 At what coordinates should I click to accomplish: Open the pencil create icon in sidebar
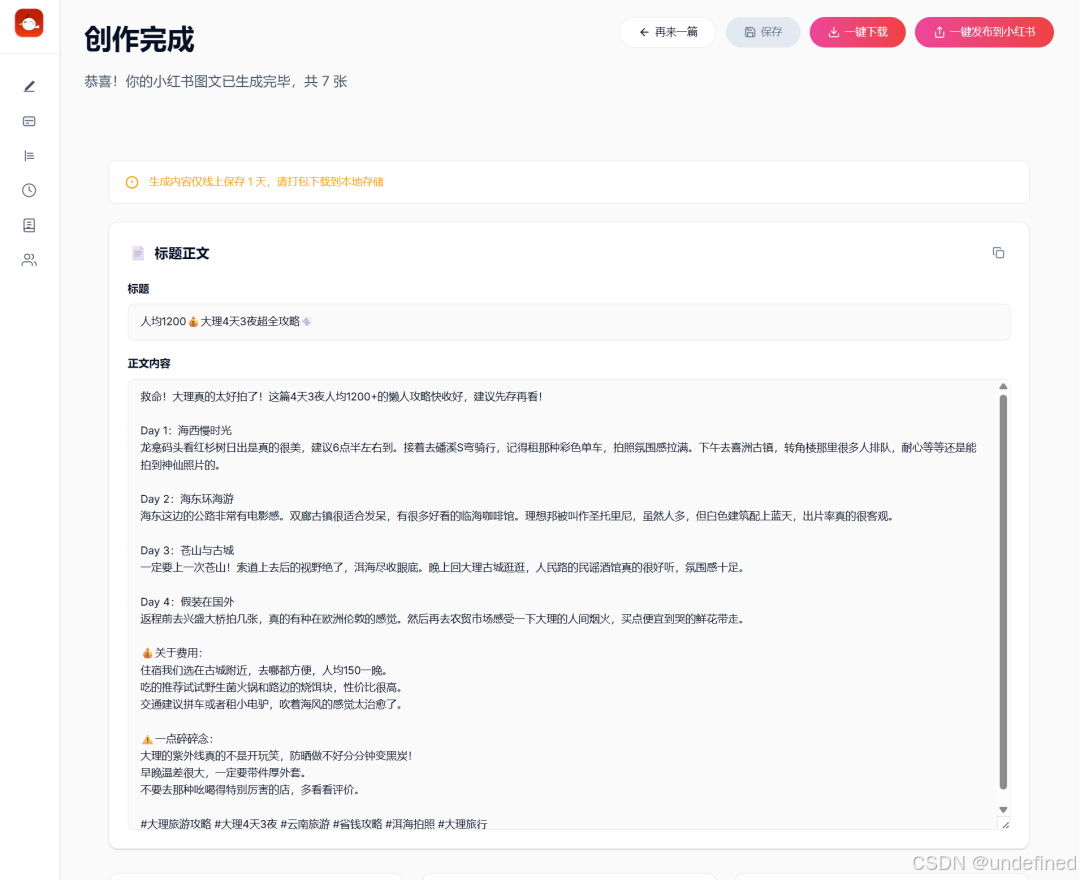29,87
